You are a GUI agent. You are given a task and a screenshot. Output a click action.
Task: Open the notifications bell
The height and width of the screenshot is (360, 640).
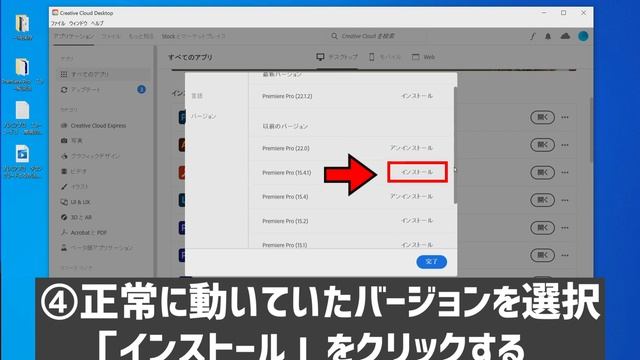(x=548, y=36)
